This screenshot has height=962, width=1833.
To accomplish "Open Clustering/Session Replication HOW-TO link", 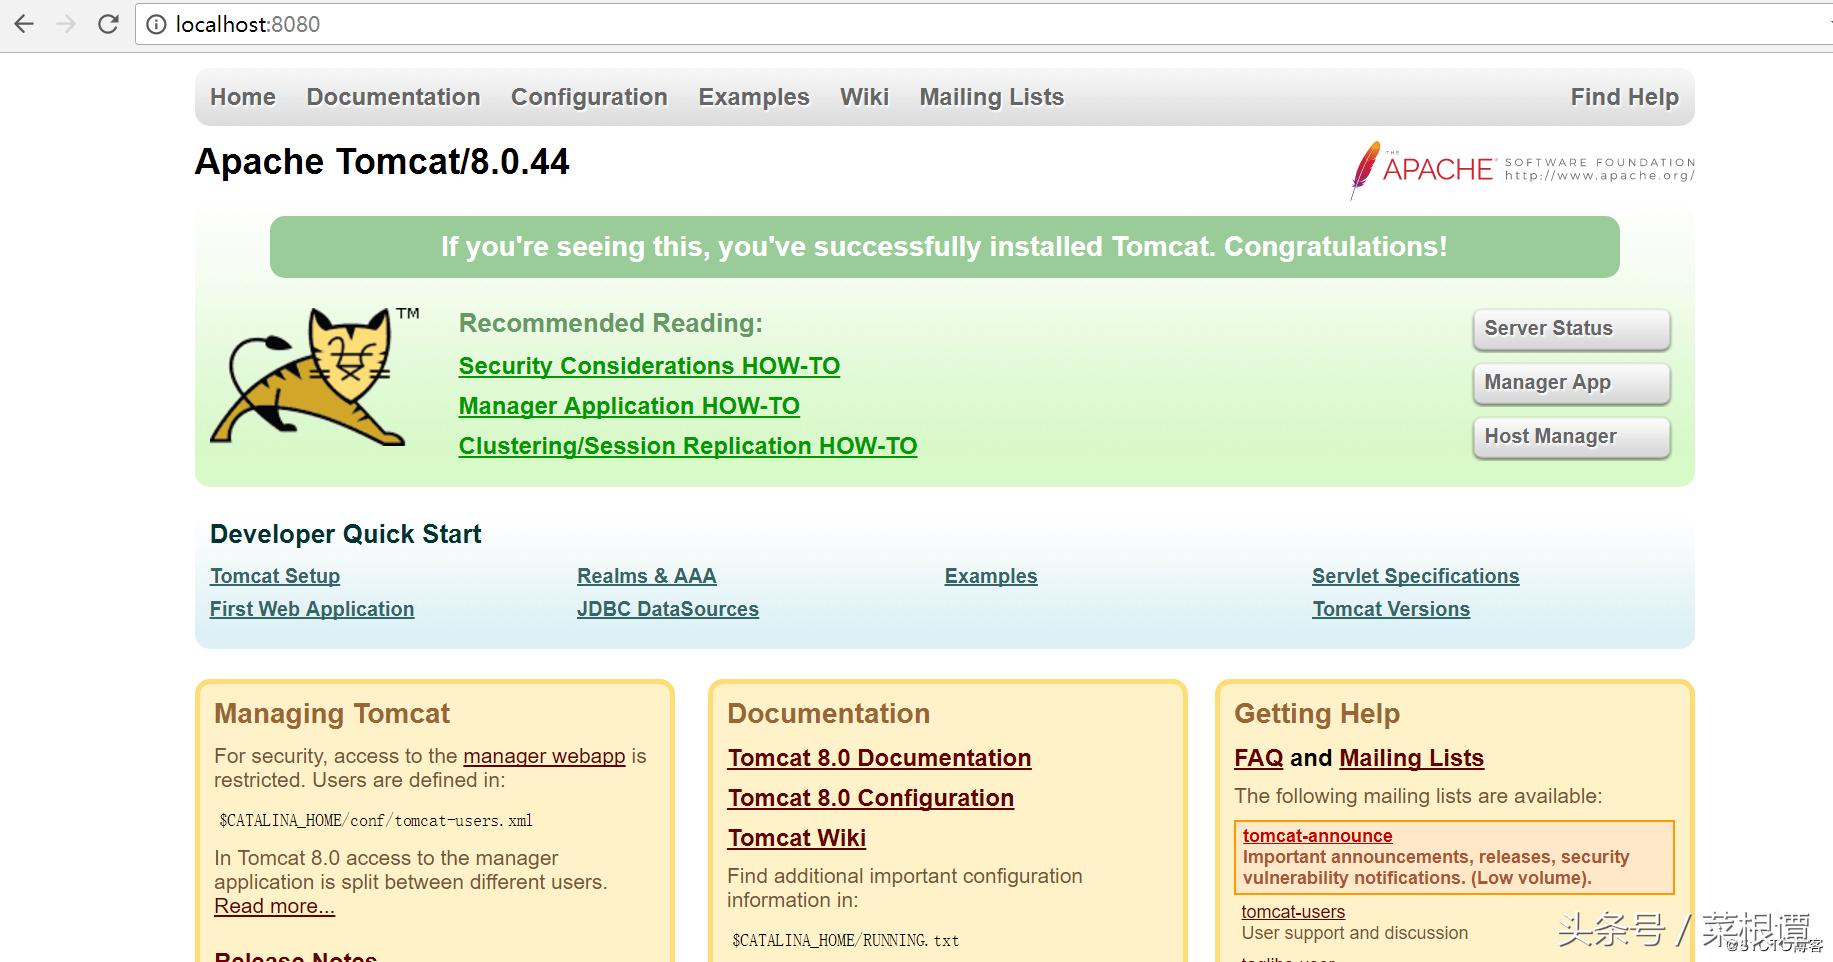I will coord(688,446).
